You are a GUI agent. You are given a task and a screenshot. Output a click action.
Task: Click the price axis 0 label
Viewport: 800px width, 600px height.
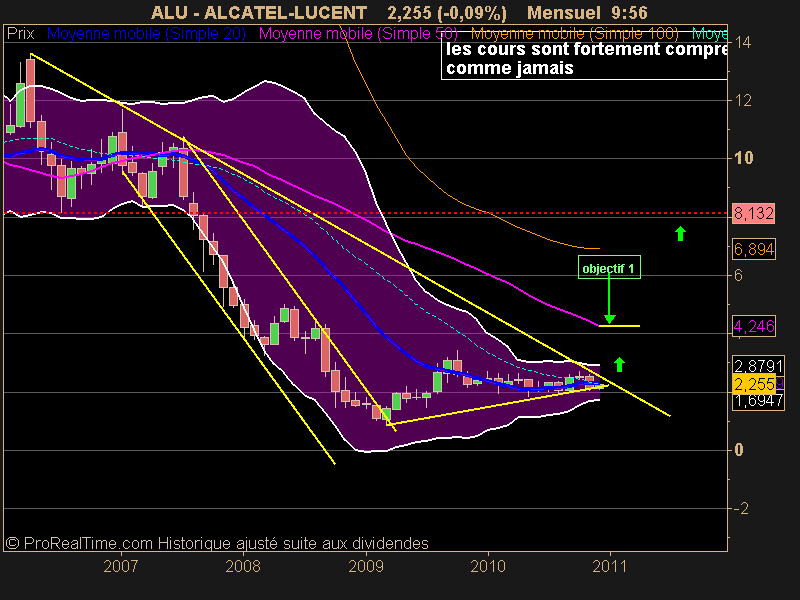tap(739, 450)
